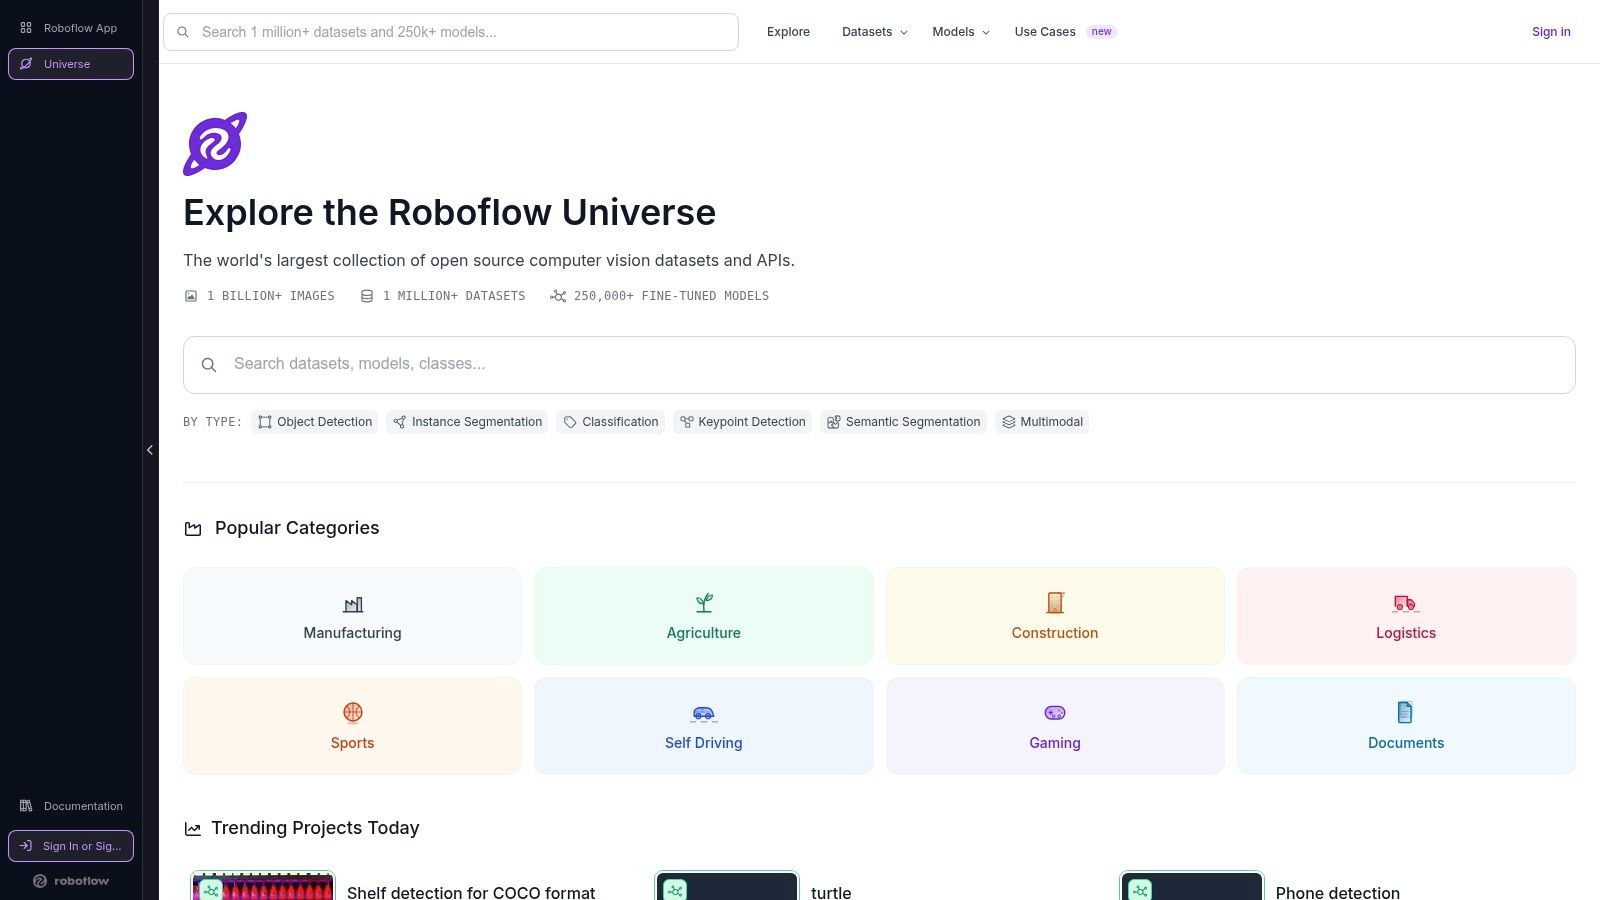Open the Logistics category card
Image resolution: width=1600 pixels, height=900 pixels.
(1406, 616)
